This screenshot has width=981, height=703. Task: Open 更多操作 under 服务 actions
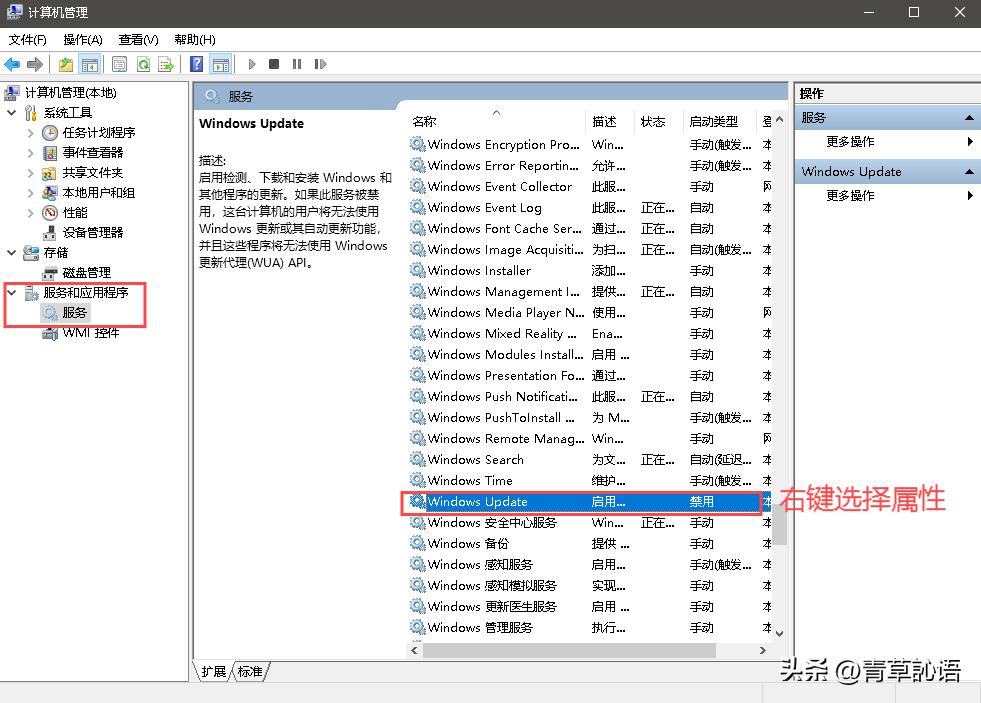[x=850, y=142]
